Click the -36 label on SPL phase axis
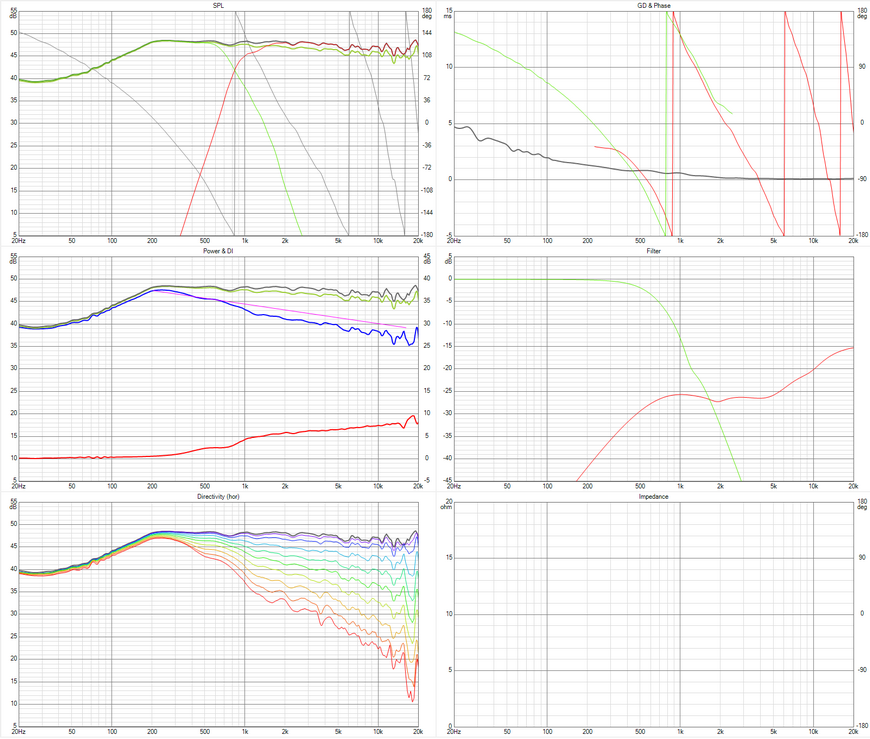Image resolution: width=870 pixels, height=739 pixels. (427, 145)
